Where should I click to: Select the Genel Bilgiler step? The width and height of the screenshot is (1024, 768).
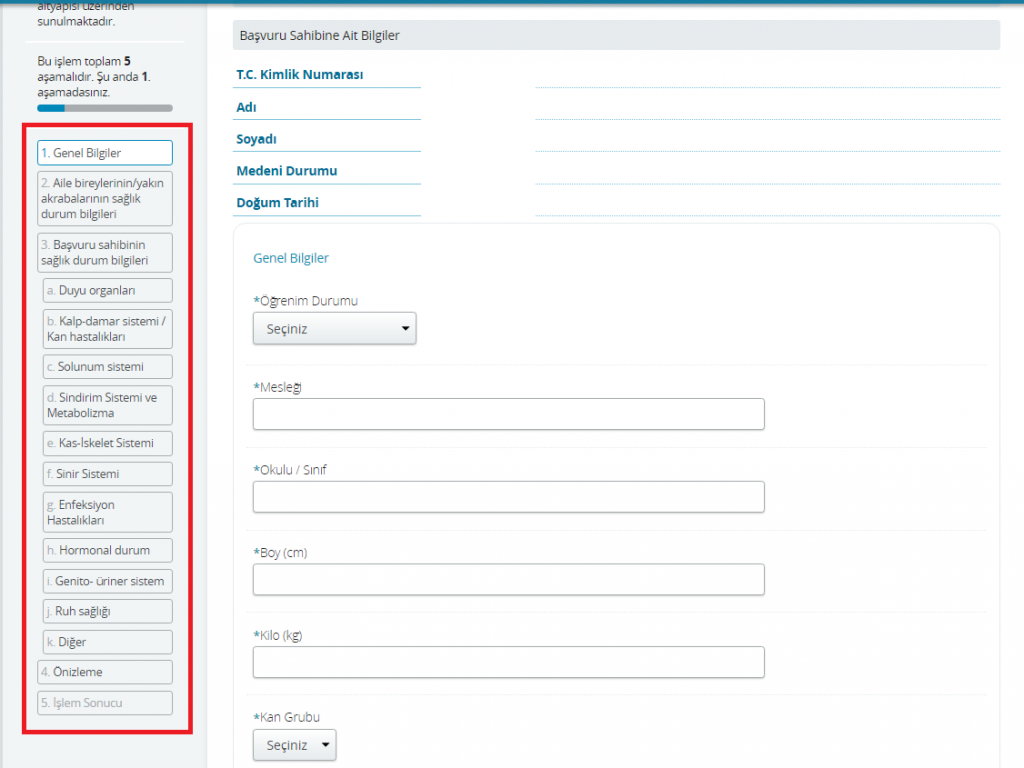[x=105, y=153]
